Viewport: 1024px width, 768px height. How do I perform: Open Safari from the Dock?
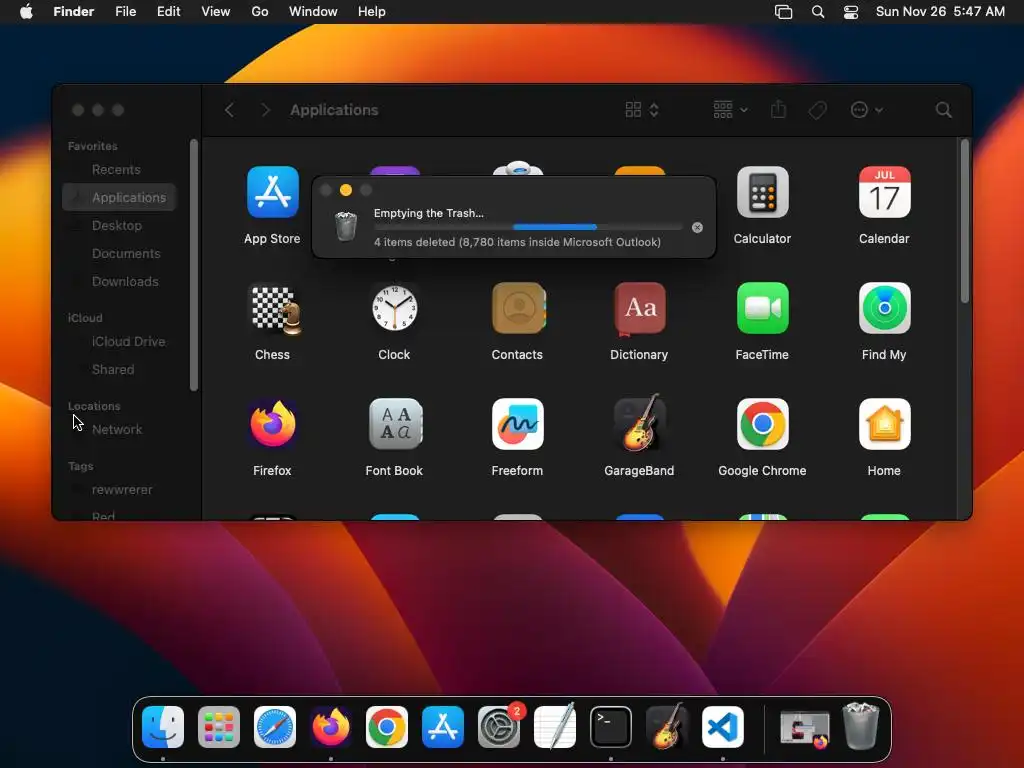[275, 727]
